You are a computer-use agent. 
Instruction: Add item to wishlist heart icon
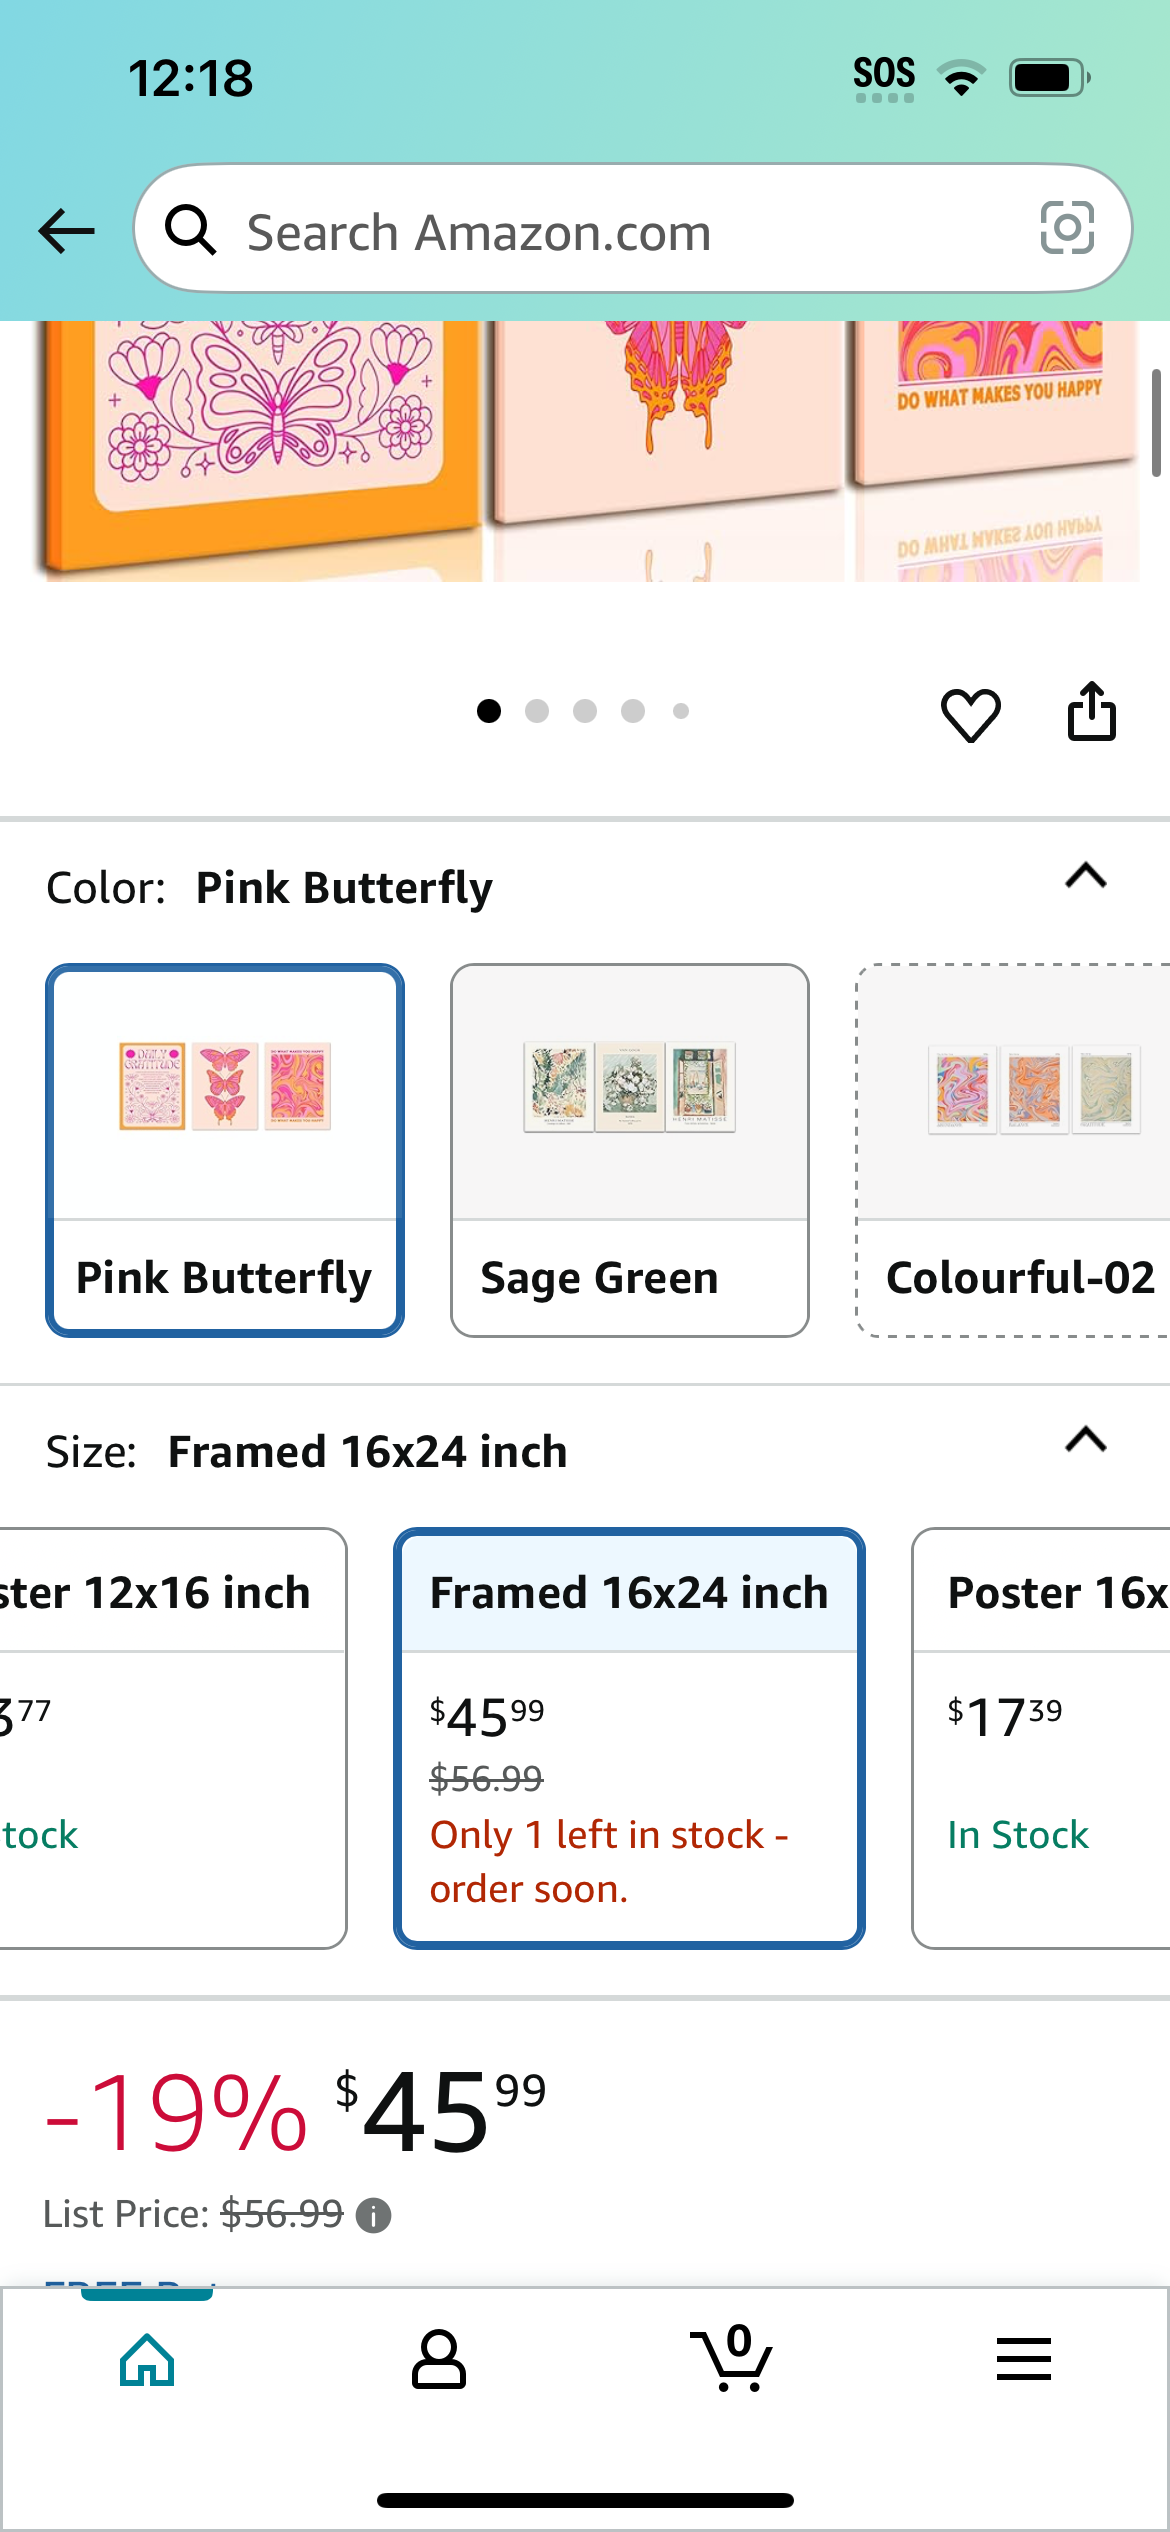coord(970,714)
